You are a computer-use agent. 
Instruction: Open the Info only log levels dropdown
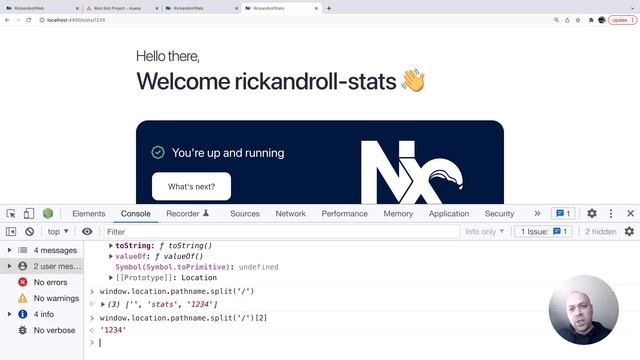[484, 232]
